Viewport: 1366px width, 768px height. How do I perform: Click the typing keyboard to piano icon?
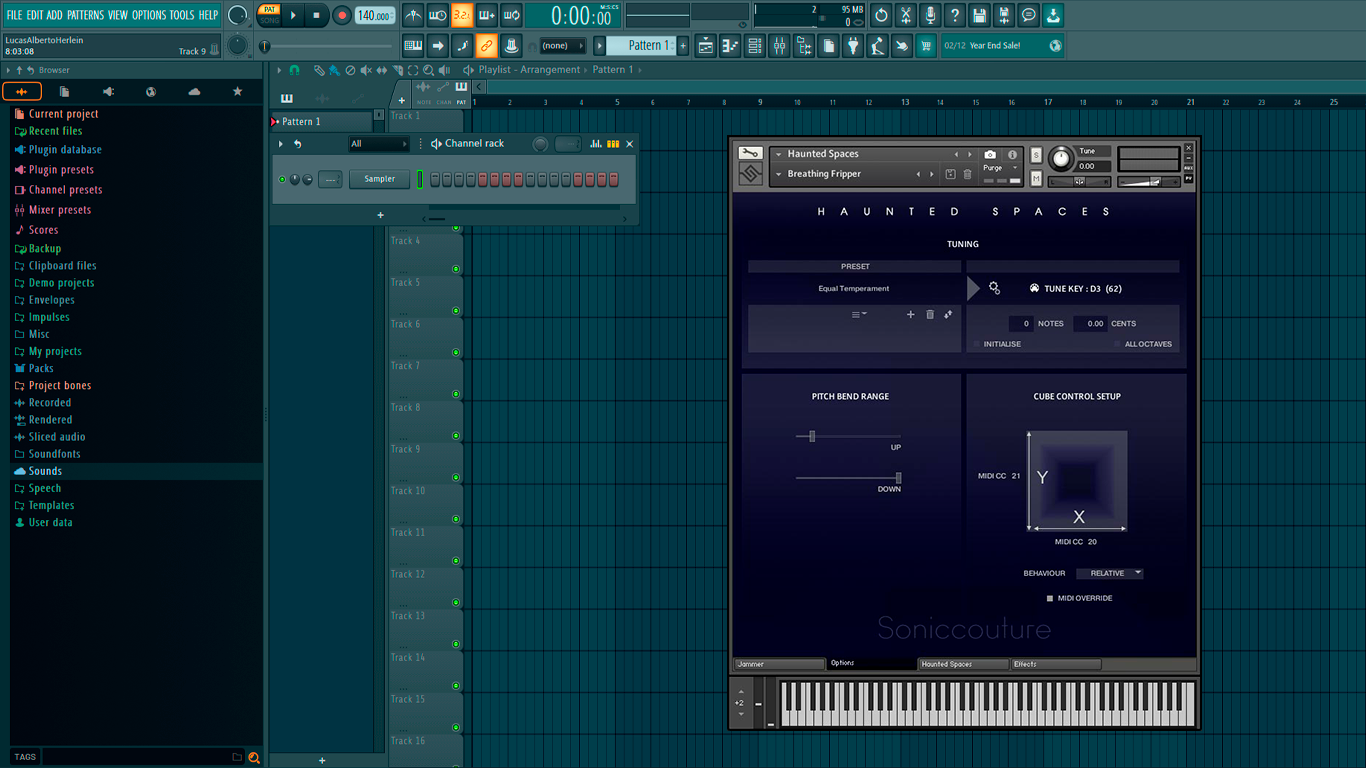click(413, 46)
